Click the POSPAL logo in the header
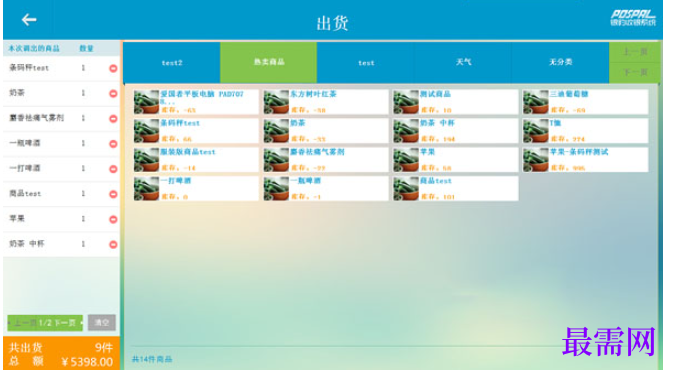 point(633,18)
